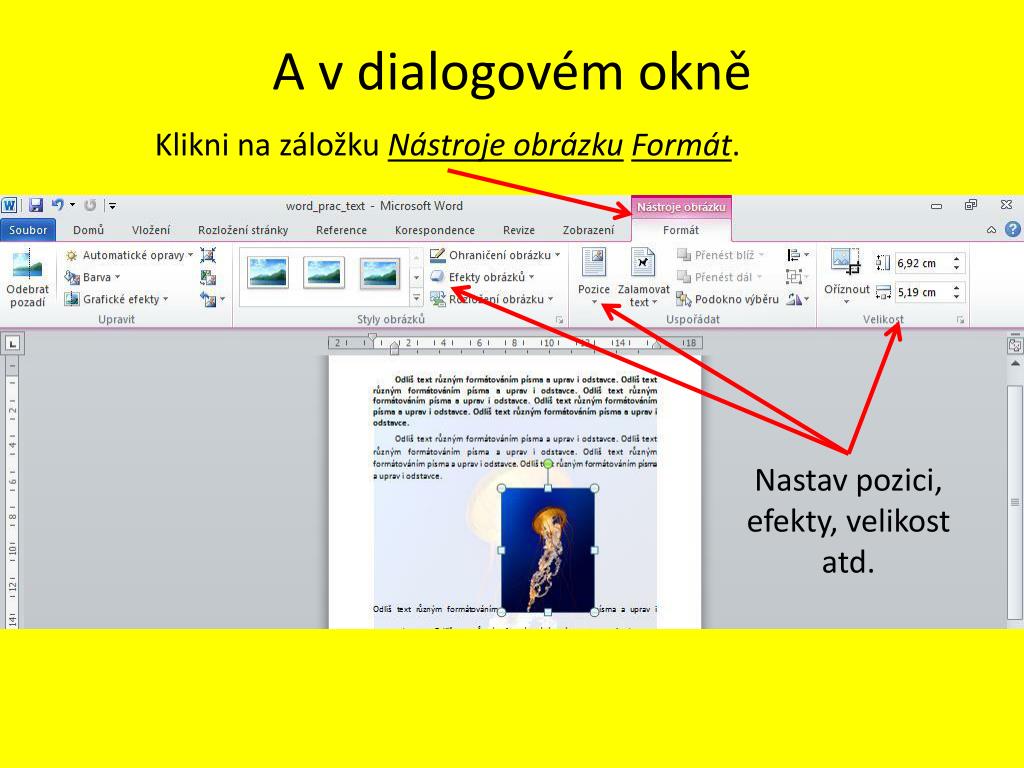Click the group objects icon
1024x768 pixels.
click(x=793, y=277)
